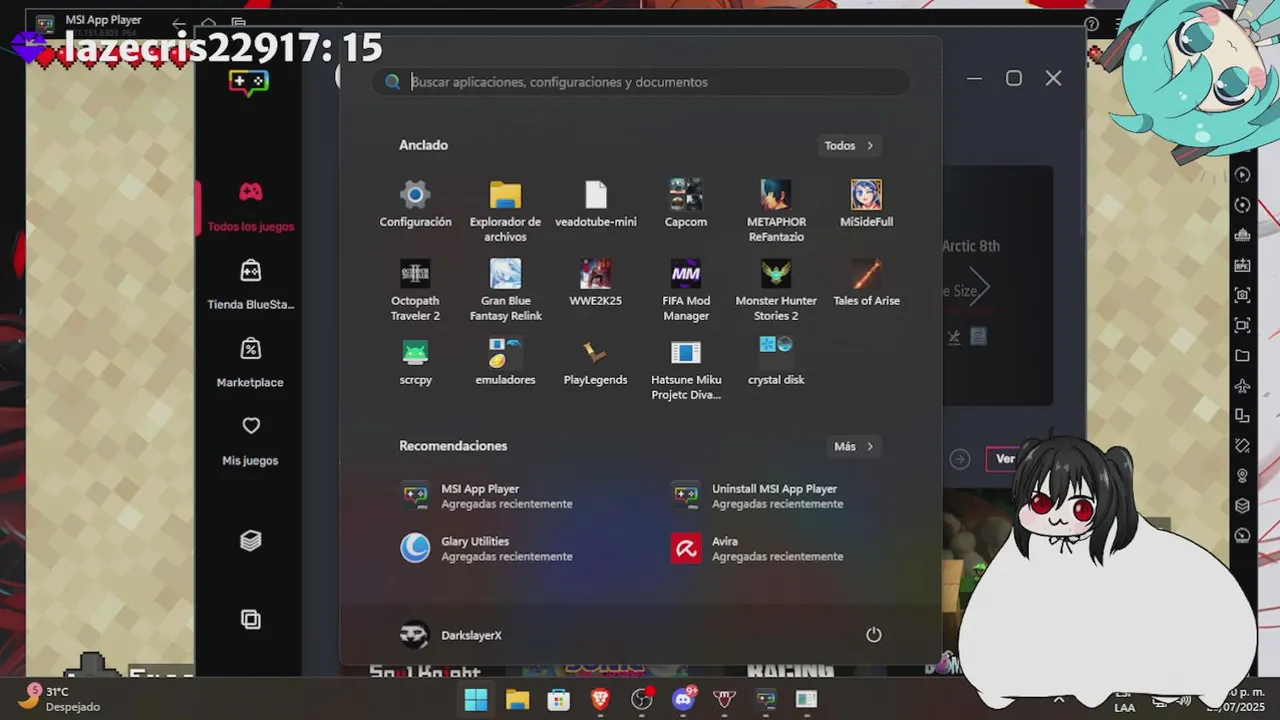Open Discord from the taskbar

coord(683,700)
